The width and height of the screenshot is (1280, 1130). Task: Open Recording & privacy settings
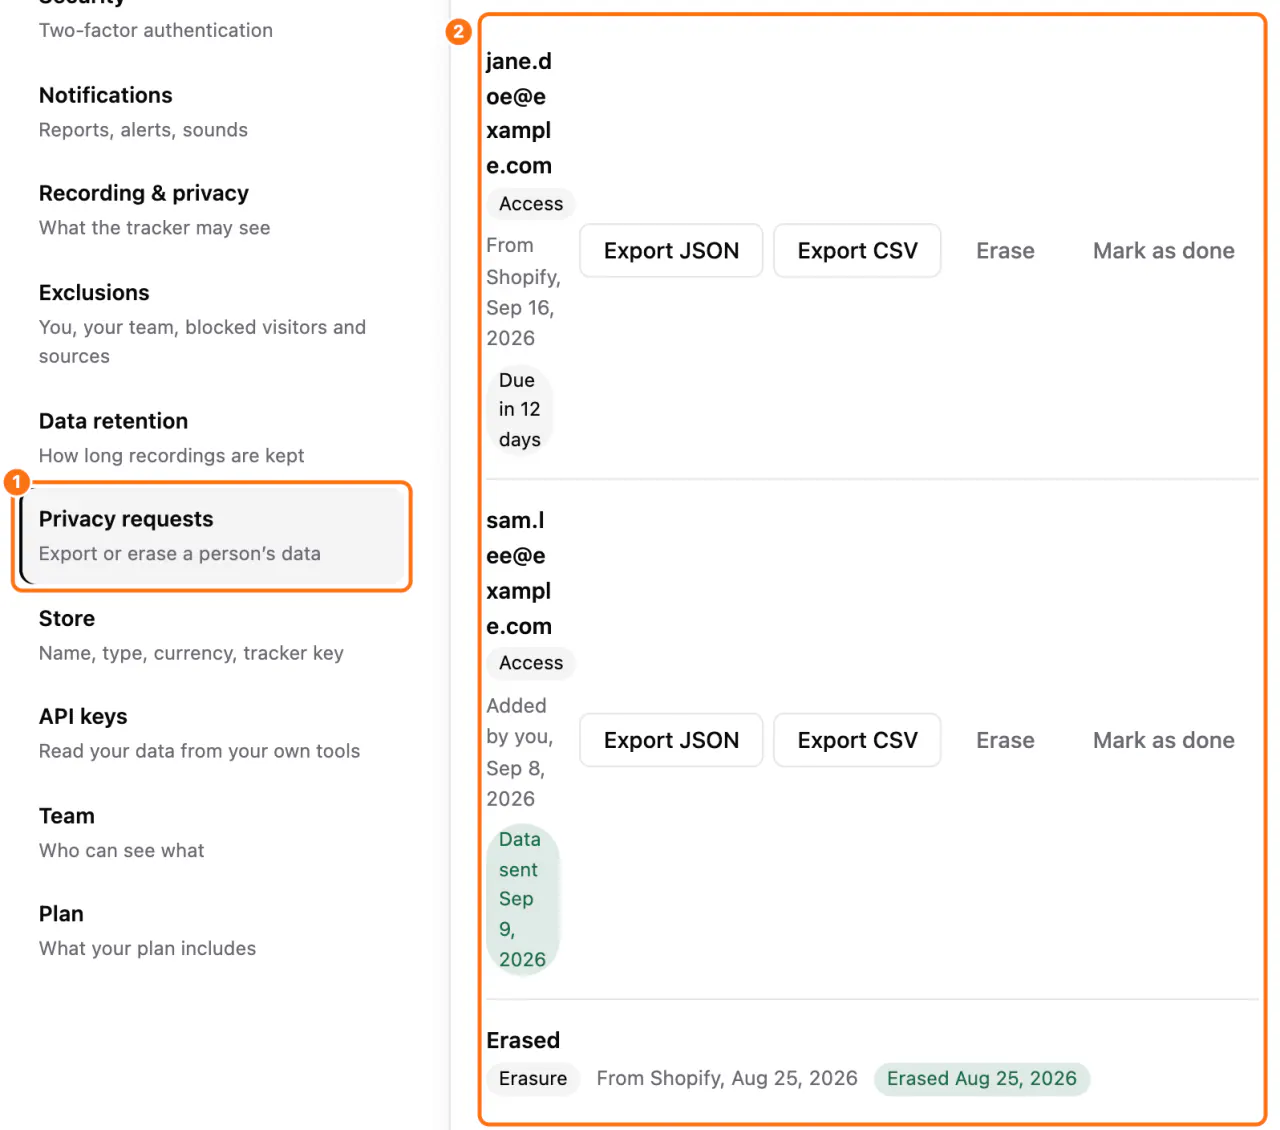211,210
